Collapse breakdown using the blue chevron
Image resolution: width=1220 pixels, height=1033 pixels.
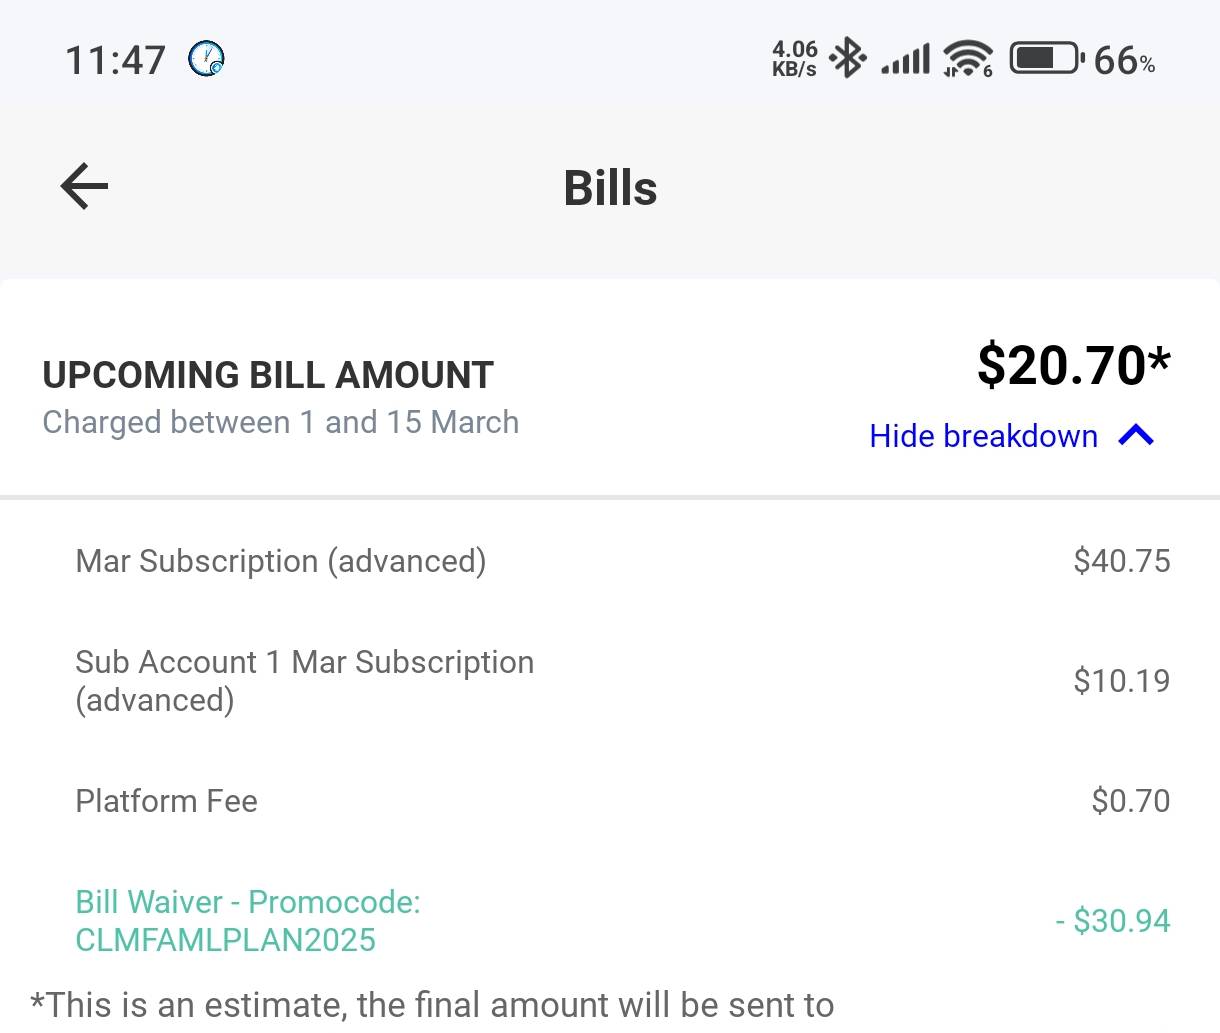point(1137,435)
